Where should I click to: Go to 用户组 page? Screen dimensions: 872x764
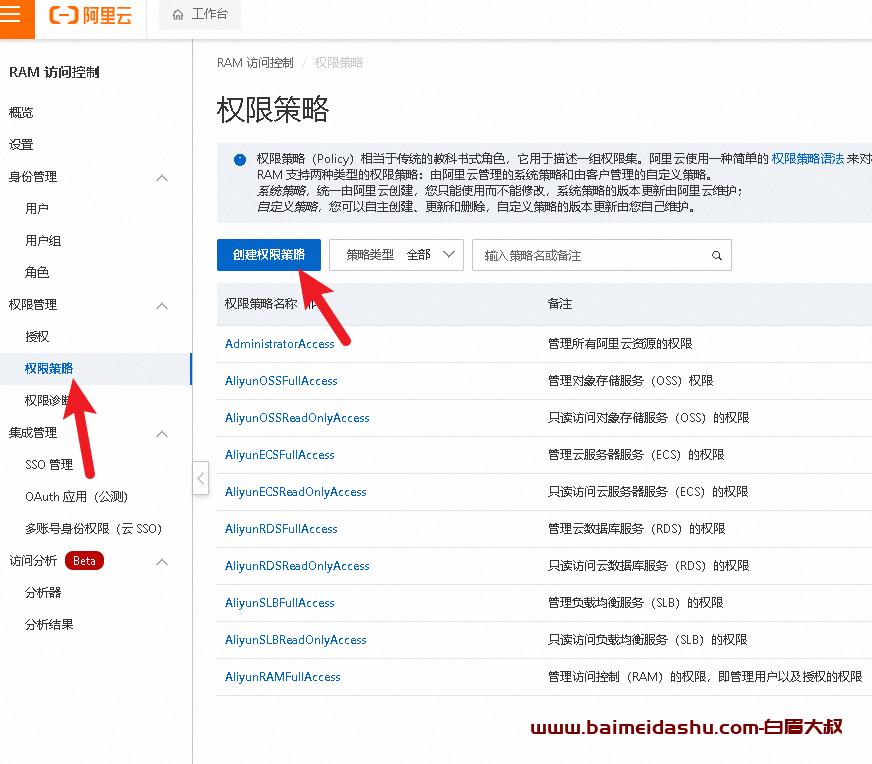[x=43, y=241]
